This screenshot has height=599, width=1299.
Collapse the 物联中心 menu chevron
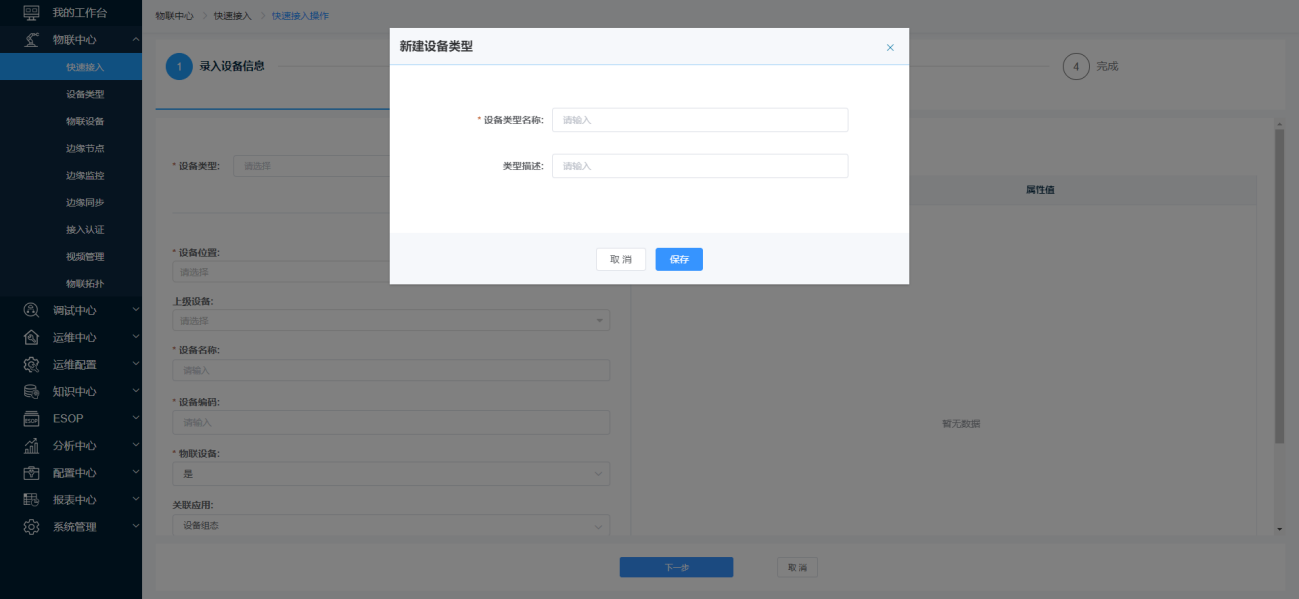coord(136,40)
